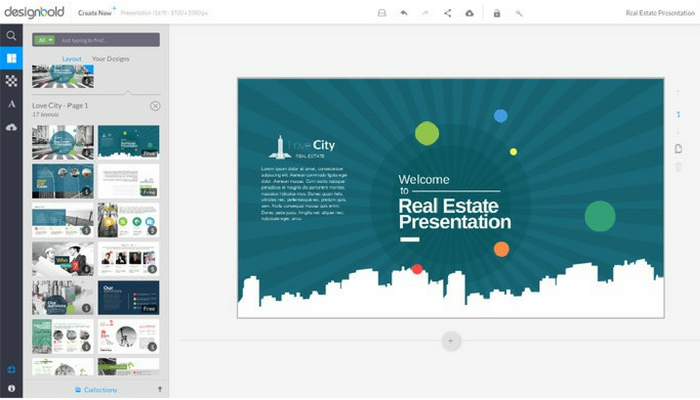Screen dimensions: 700x400
Task: Select the large lime green circle on slide
Action: (x=427, y=133)
